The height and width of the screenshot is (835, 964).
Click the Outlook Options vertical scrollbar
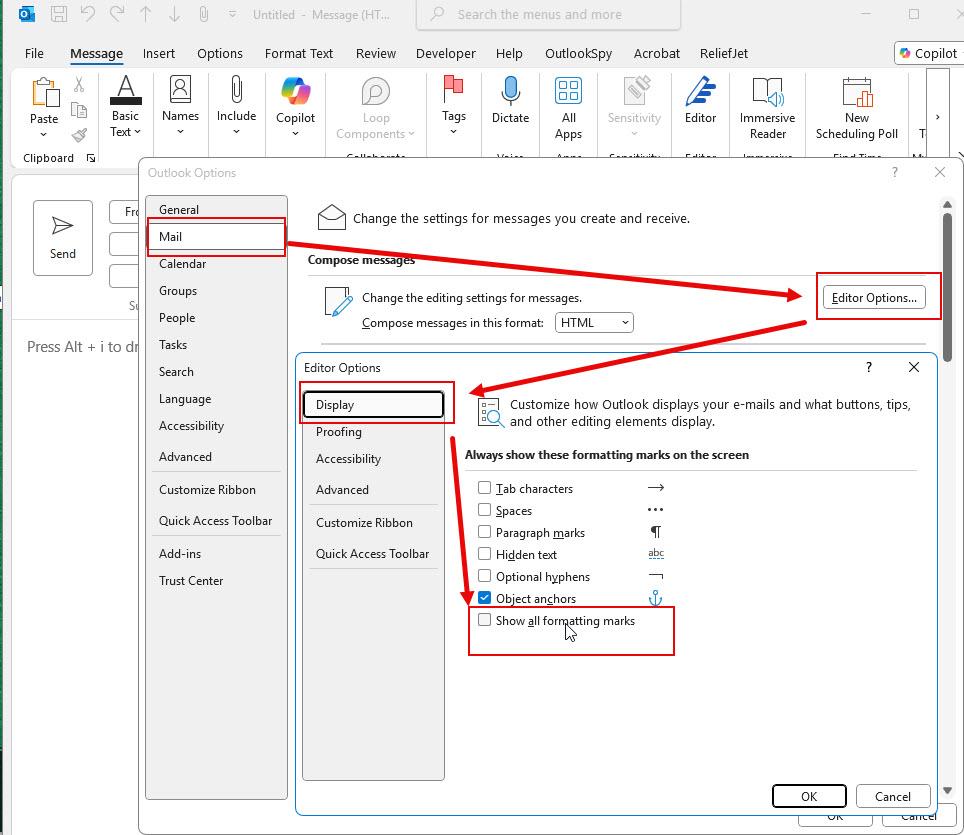(947, 286)
